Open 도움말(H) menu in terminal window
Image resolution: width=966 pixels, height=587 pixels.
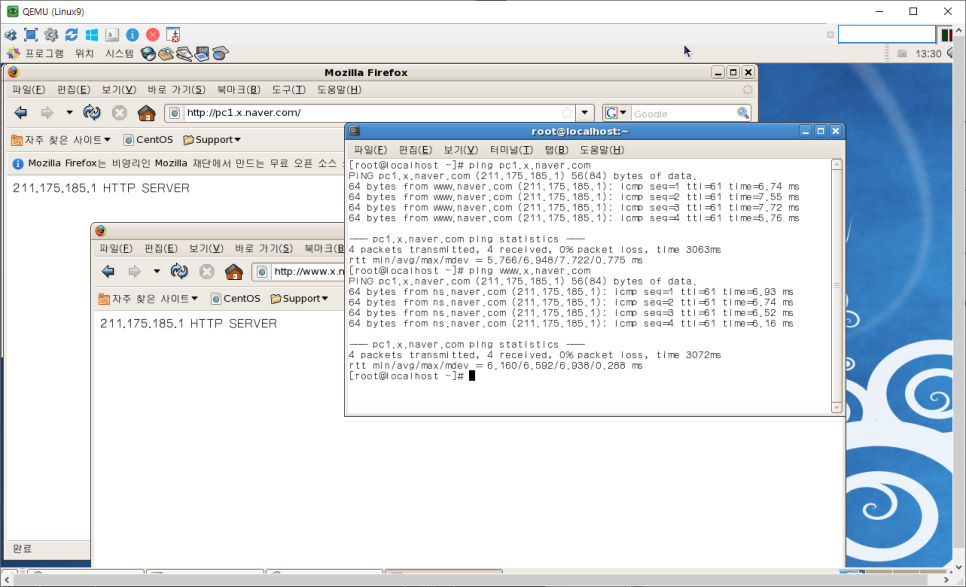tap(602, 150)
